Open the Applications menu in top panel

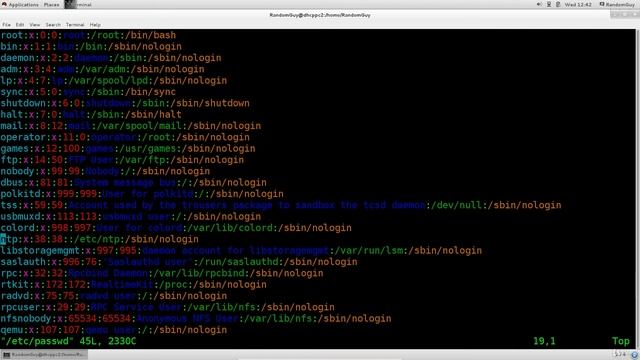(23, 4)
